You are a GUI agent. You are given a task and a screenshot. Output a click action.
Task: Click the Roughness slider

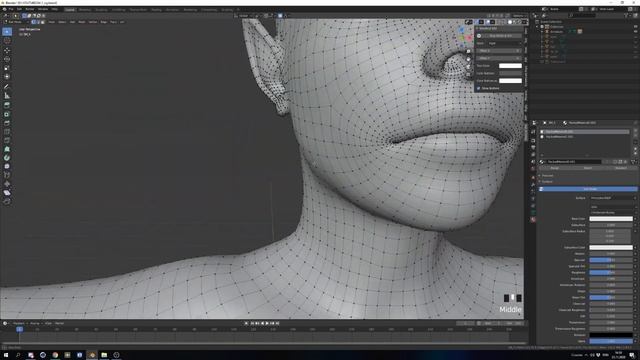tap(611, 273)
